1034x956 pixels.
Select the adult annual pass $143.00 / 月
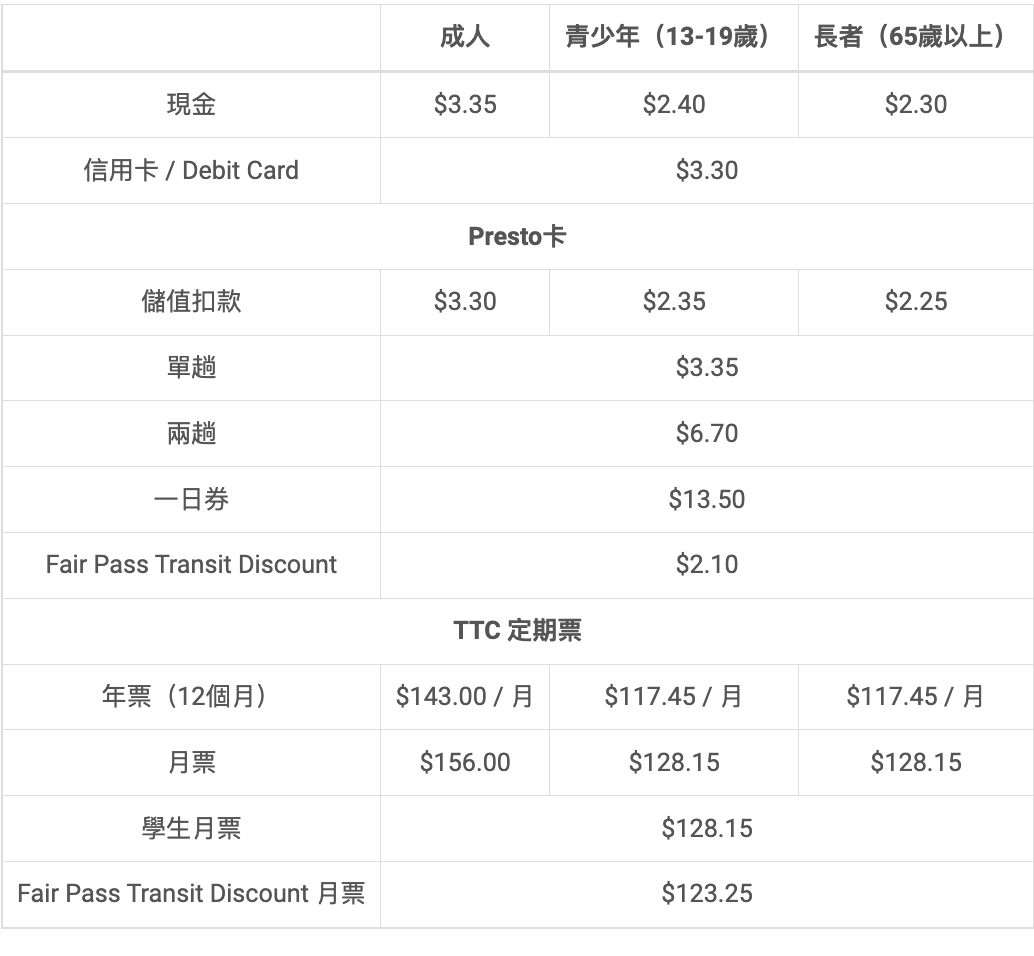pos(465,696)
